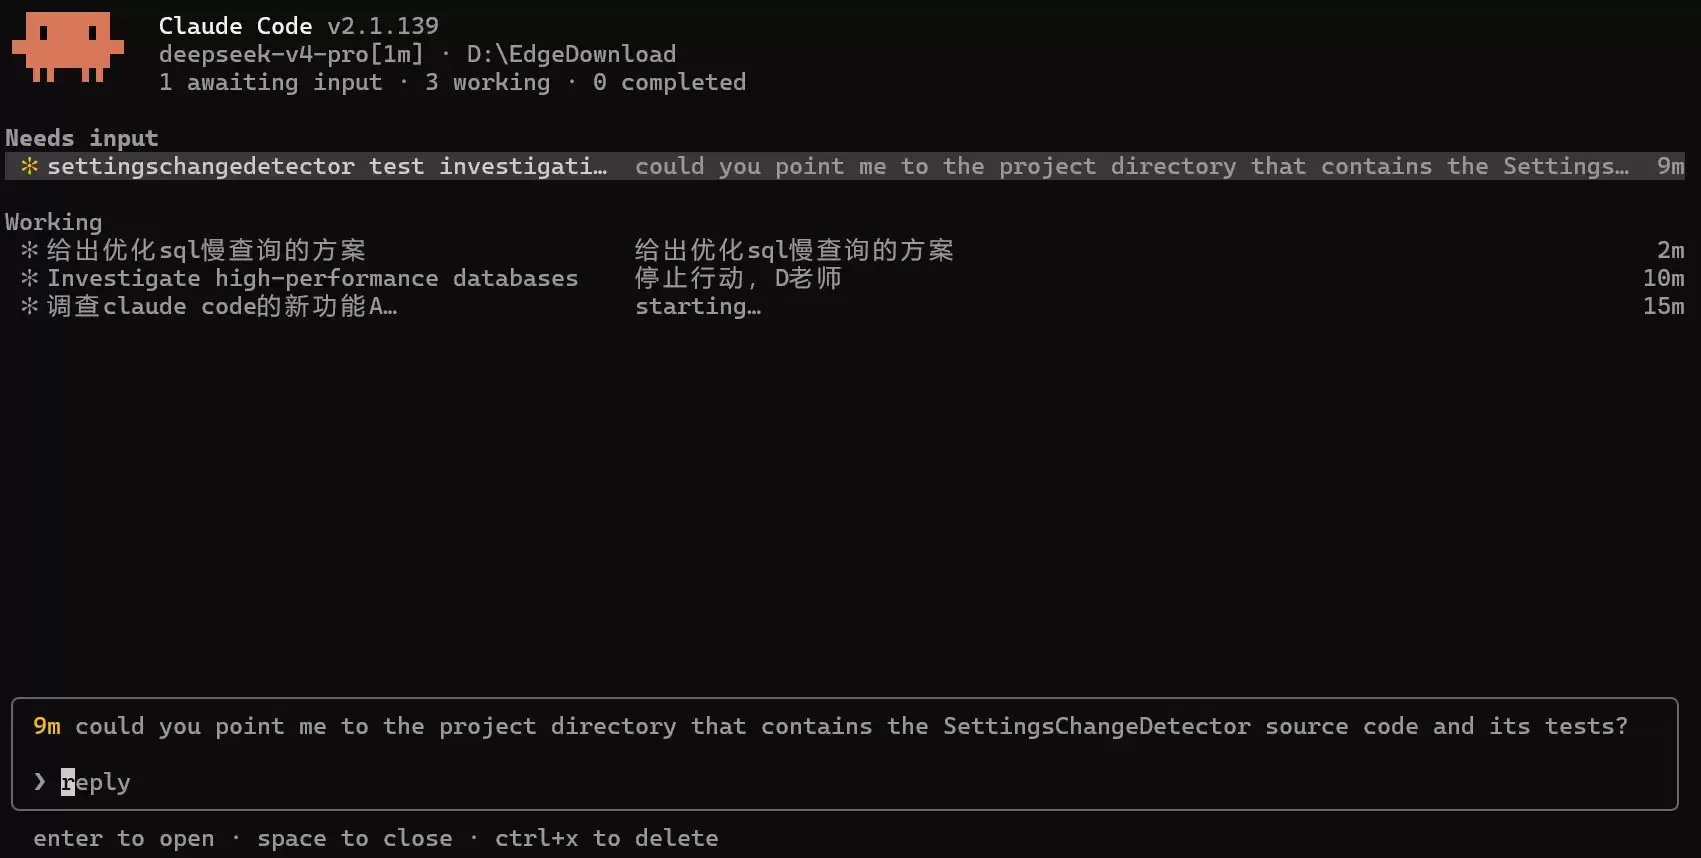
Task: Click the 'starting…' status text
Action: [x=698, y=306]
